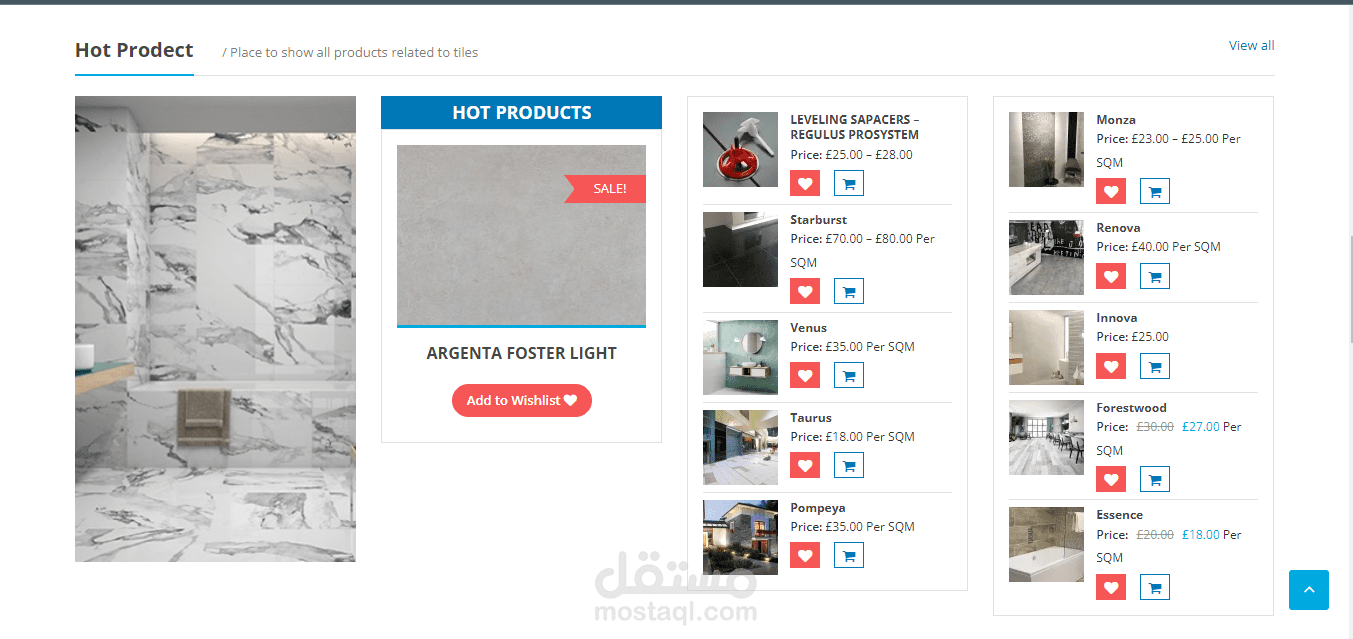
Task: Click the marble bathroom banner image
Action: pos(215,329)
